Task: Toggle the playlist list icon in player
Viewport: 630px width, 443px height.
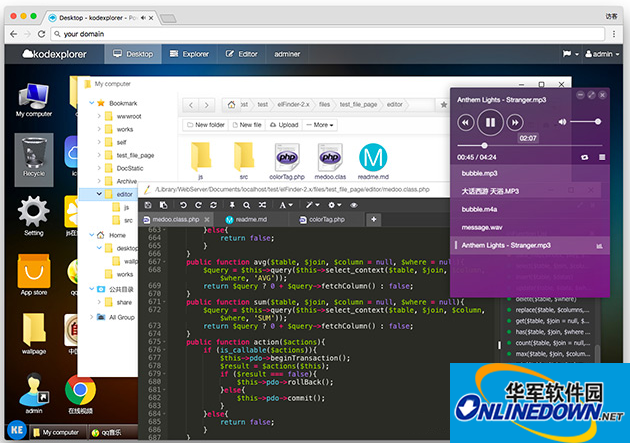Action: (602, 157)
